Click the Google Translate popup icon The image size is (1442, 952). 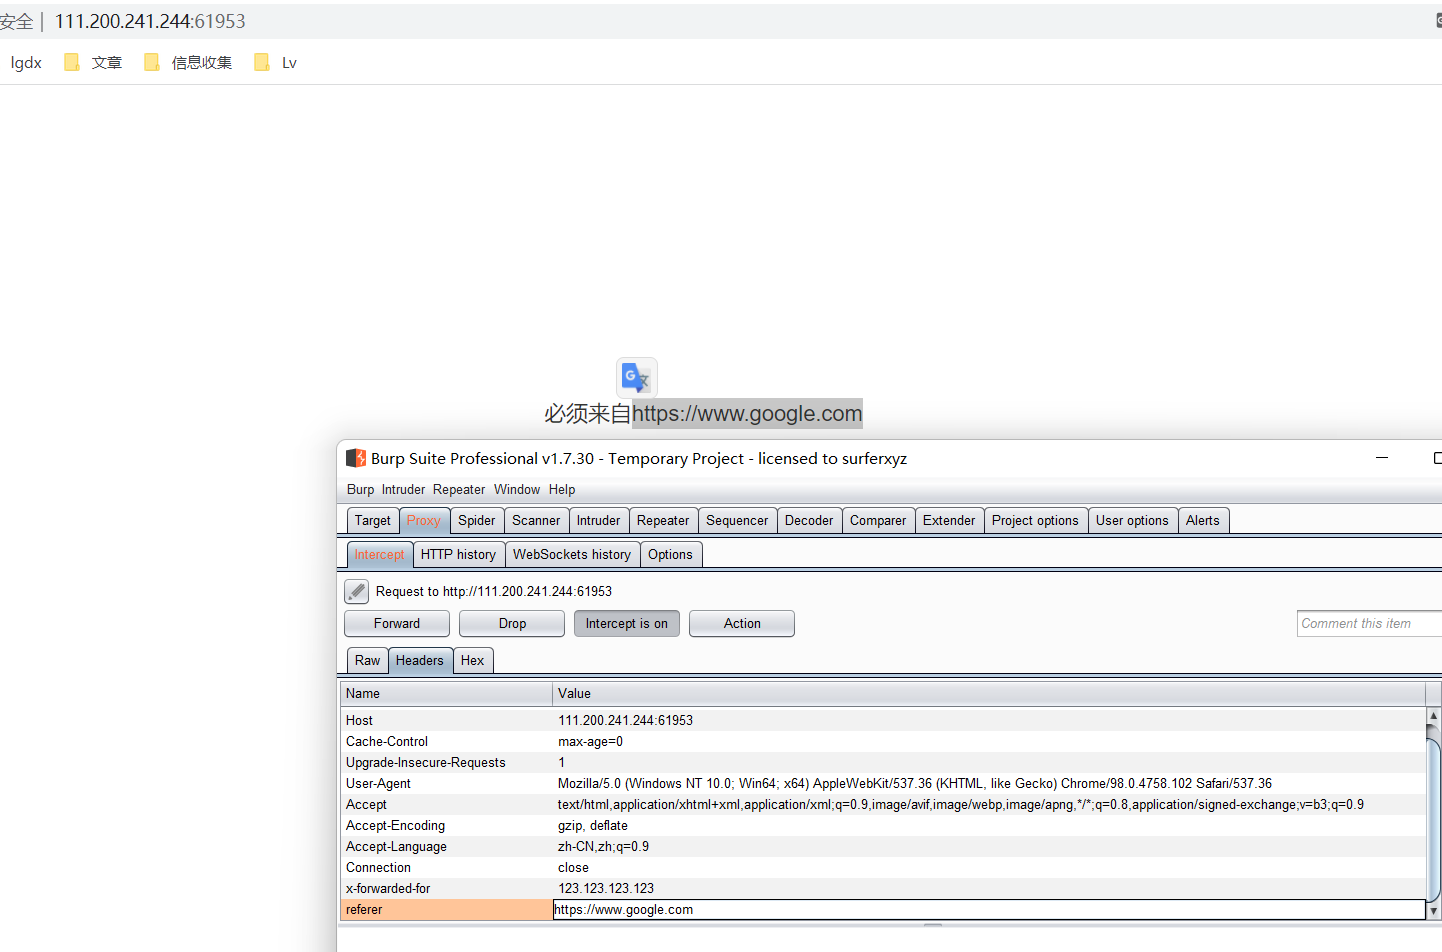(x=636, y=377)
